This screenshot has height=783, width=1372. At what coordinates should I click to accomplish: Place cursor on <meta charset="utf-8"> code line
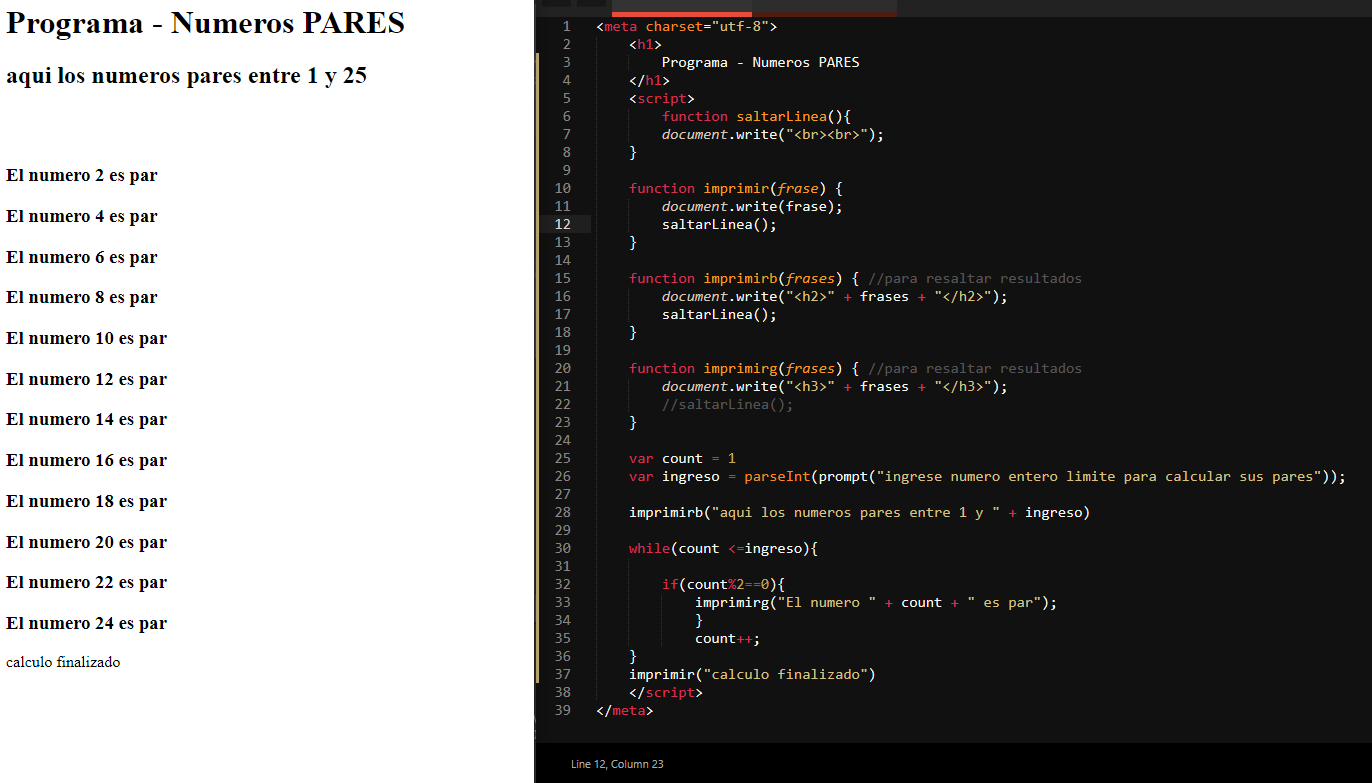click(686, 26)
